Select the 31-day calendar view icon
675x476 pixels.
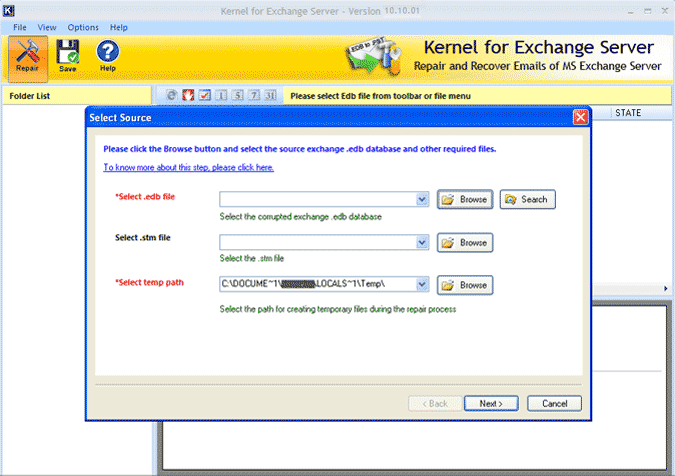point(270,95)
